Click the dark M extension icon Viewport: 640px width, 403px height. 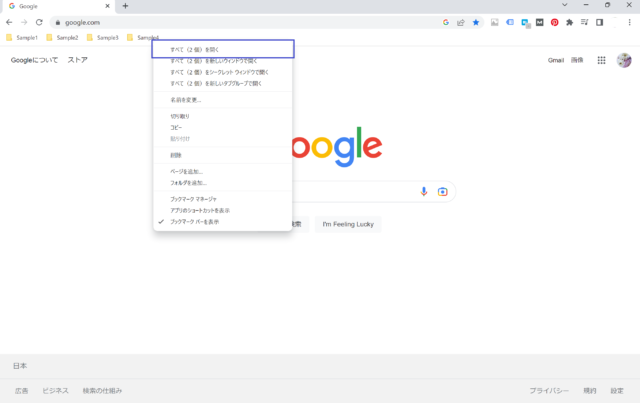click(x=540, y=22)
